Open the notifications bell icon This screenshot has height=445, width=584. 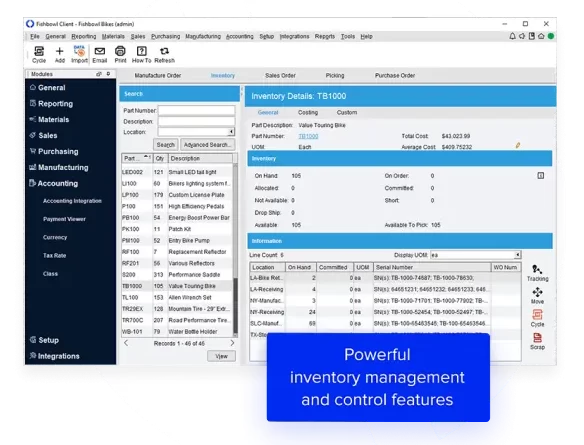512,36
